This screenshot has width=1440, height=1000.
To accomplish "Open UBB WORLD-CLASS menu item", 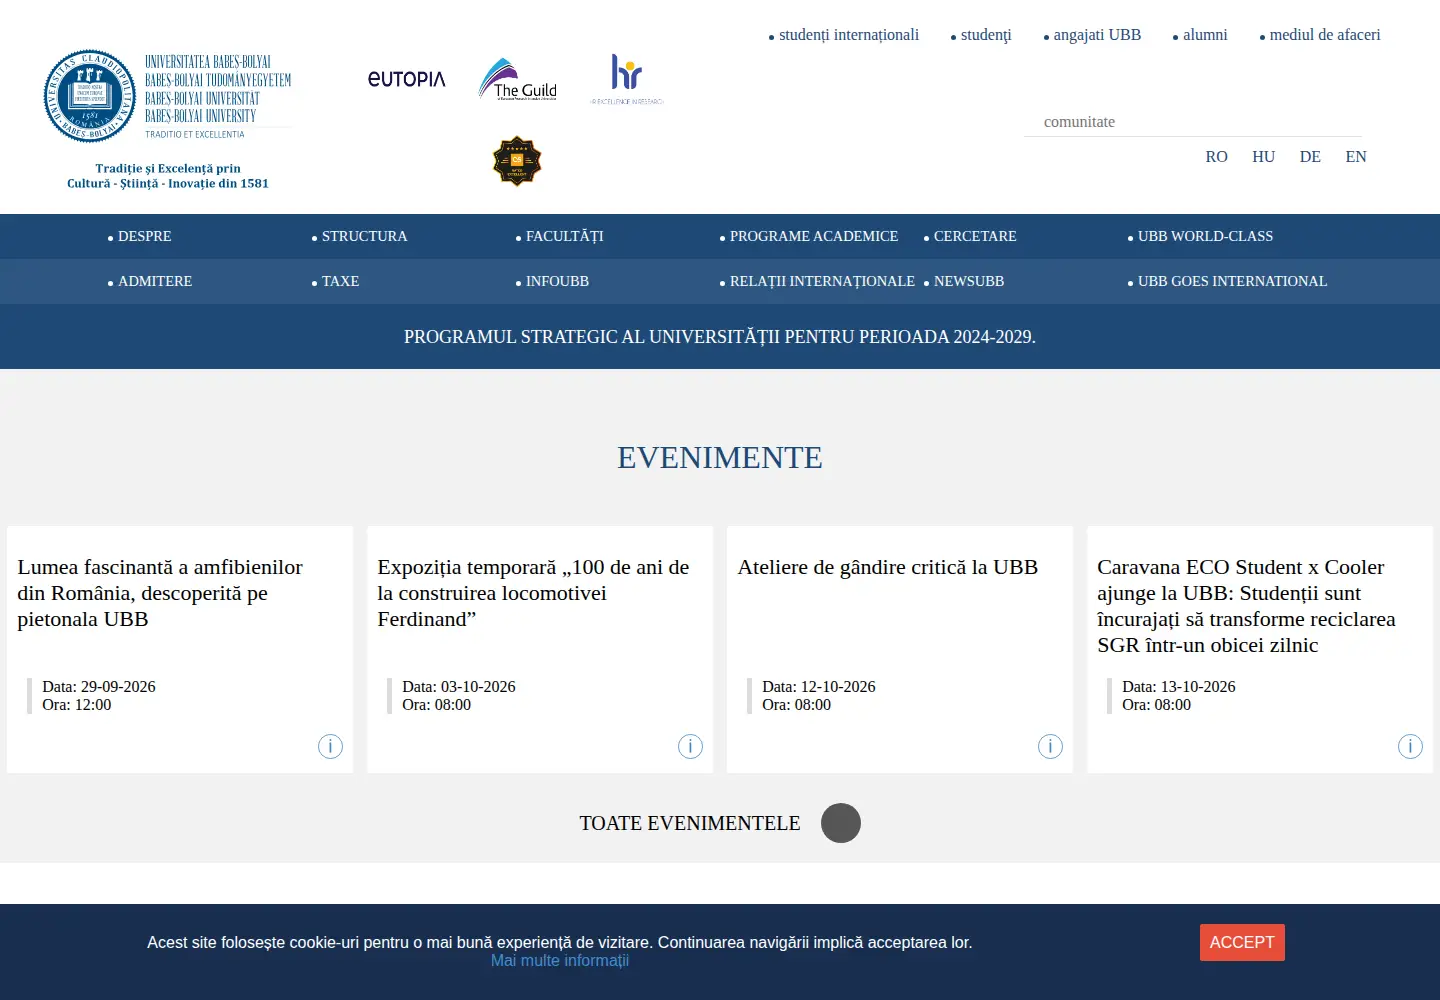I will click(x=1205, y=236).
